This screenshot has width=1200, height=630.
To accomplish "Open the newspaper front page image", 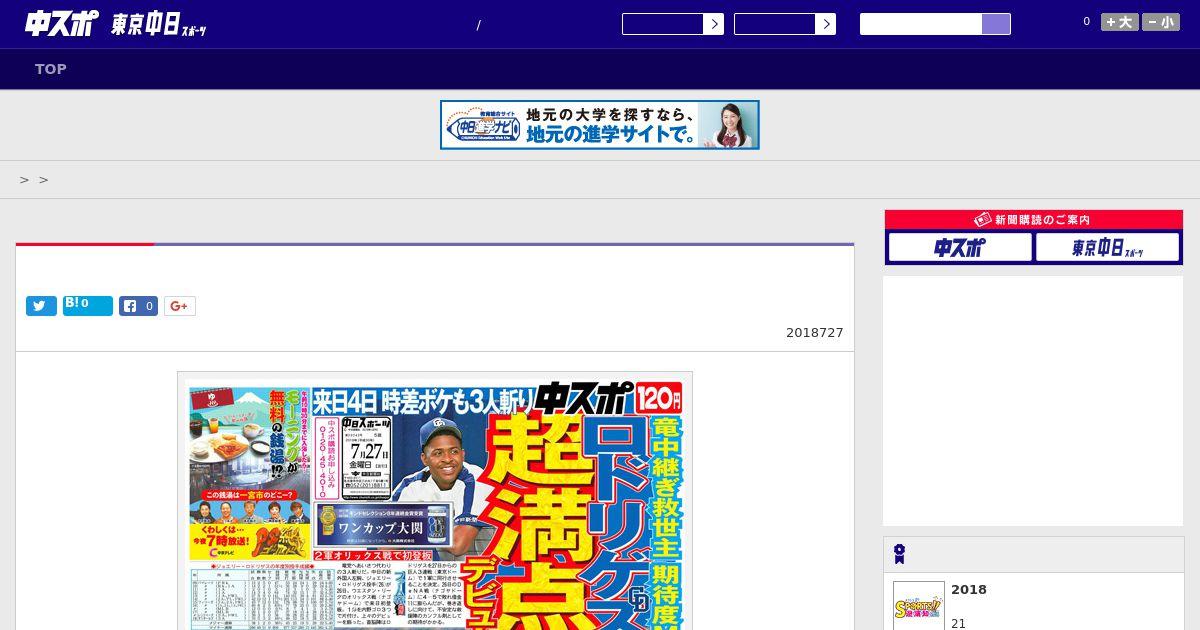I will click(x=435, y=503).
